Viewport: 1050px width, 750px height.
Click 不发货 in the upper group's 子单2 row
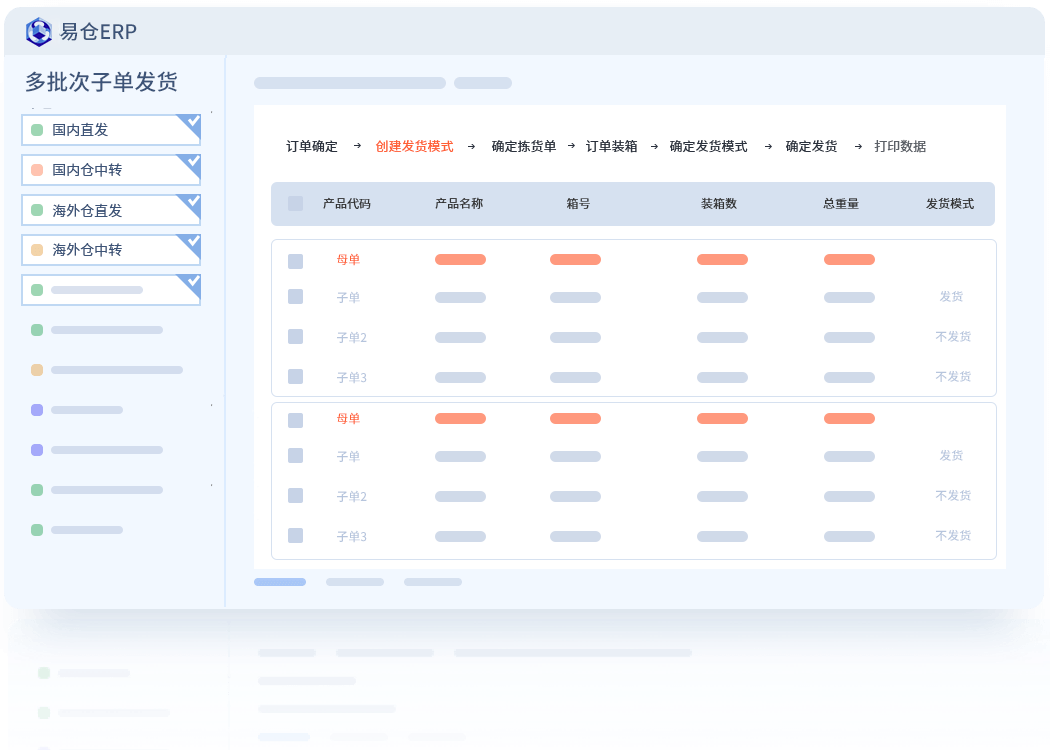click(x=953, y=336)
